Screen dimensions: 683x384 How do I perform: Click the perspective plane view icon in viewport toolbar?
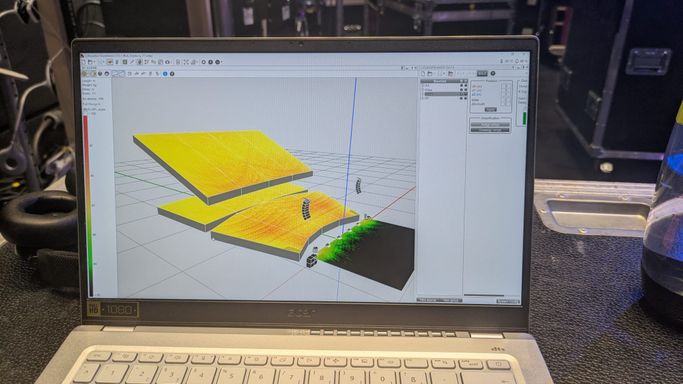[118, 74]
